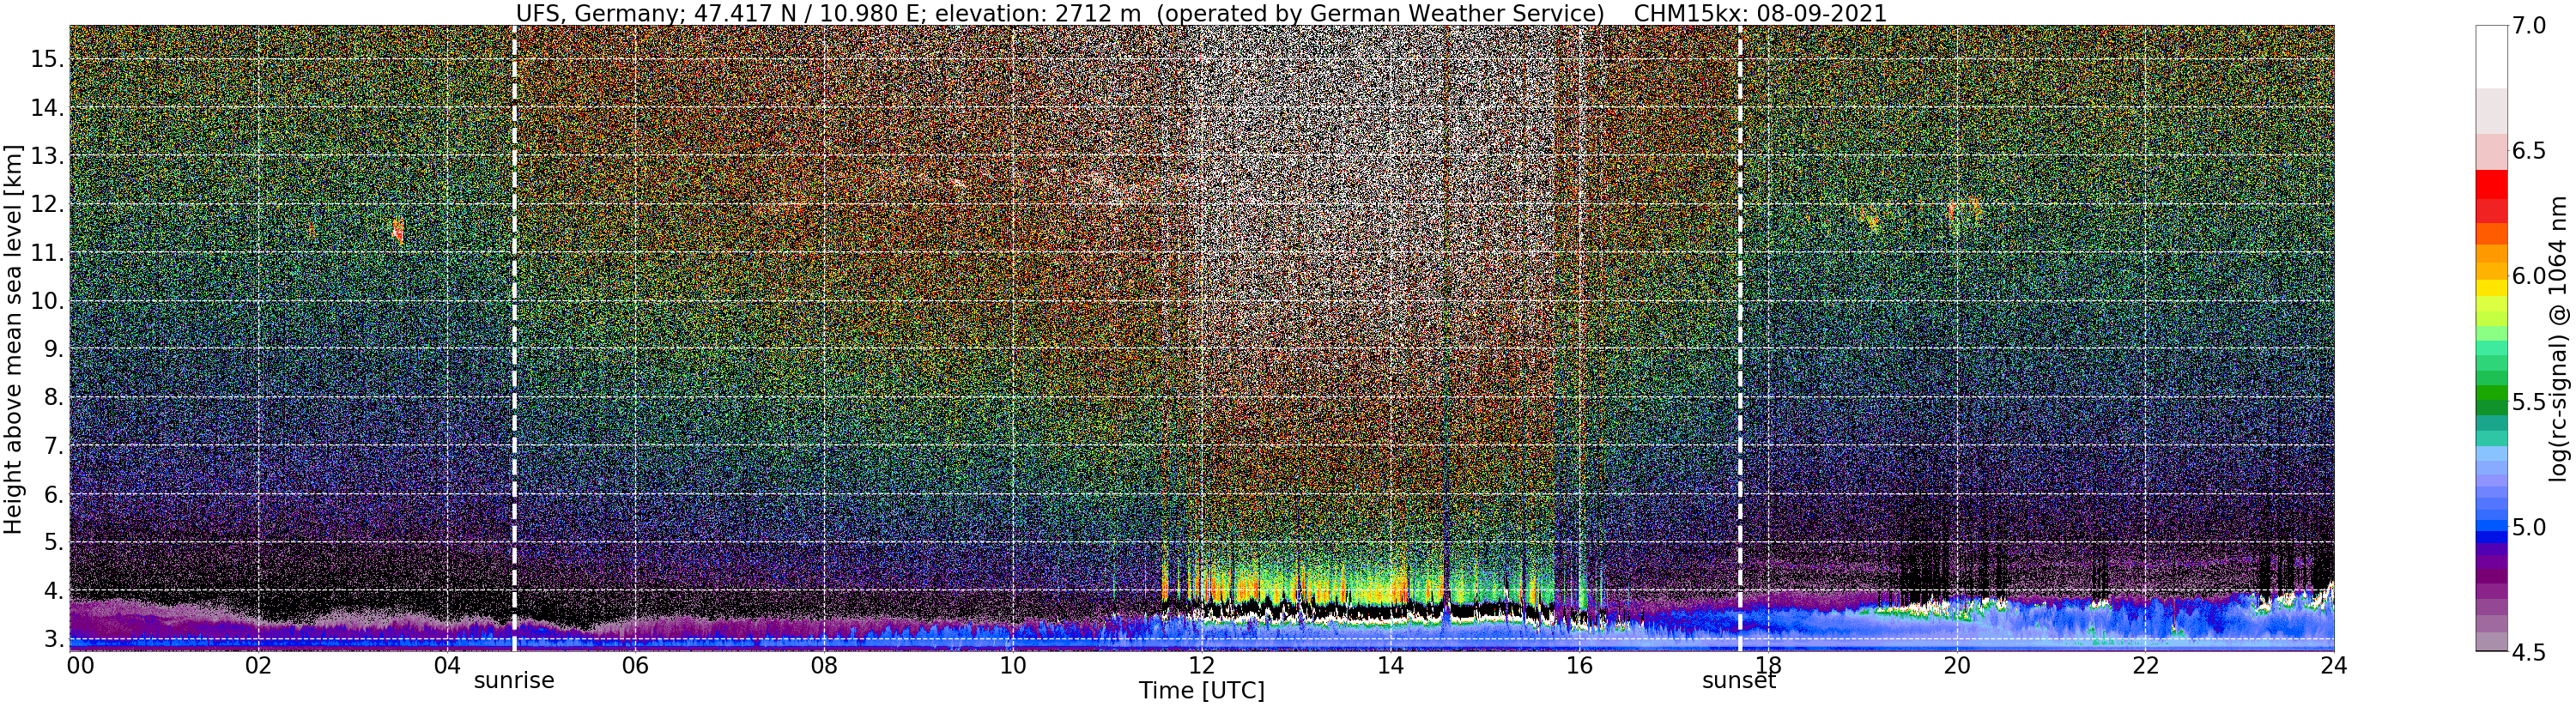The height and width of the screenshot is (707, 2576).
Task: Click the white top of the colorbar
Action: click(2491, 55)
